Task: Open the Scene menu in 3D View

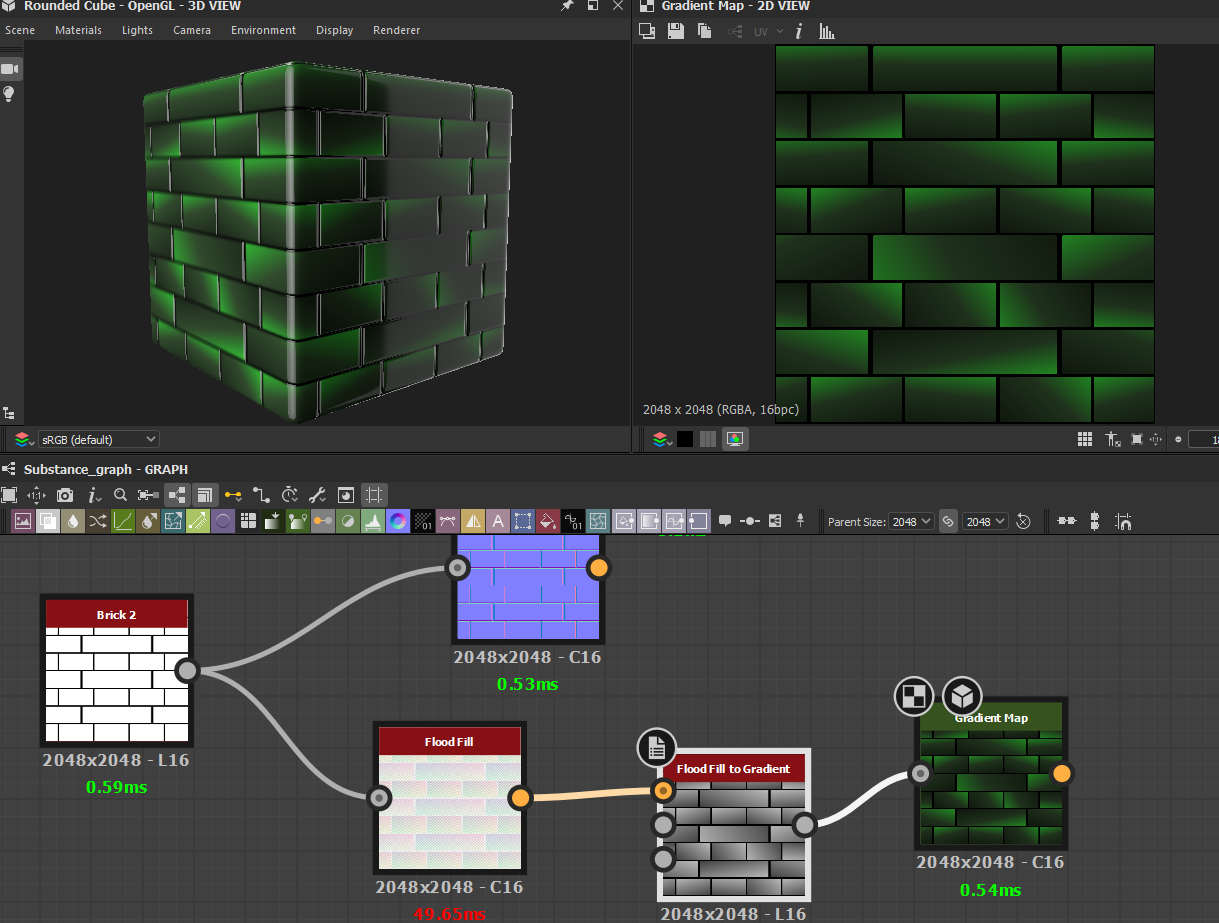Action: click(x=20, y=30)
